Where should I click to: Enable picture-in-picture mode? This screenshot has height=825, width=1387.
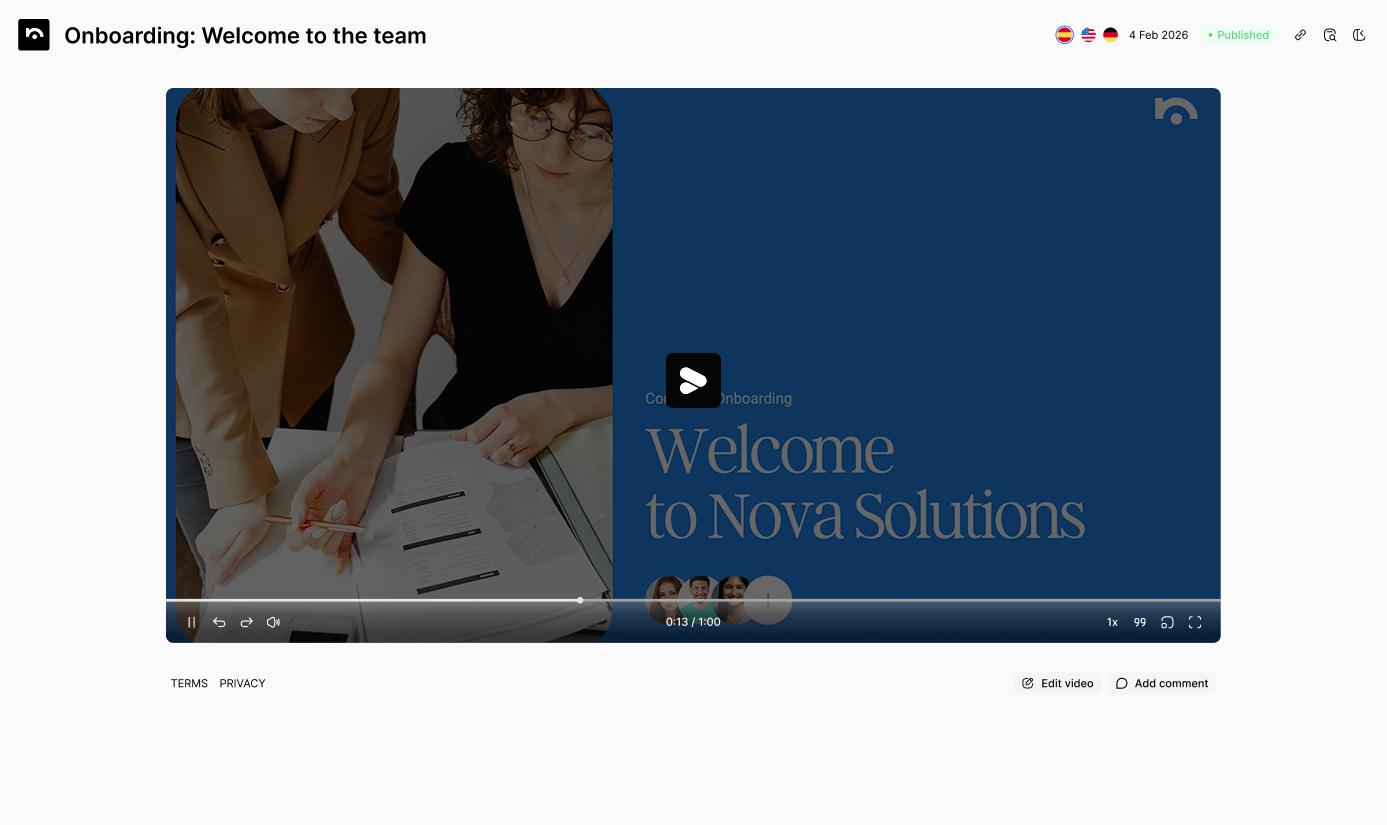point(1167,622)
